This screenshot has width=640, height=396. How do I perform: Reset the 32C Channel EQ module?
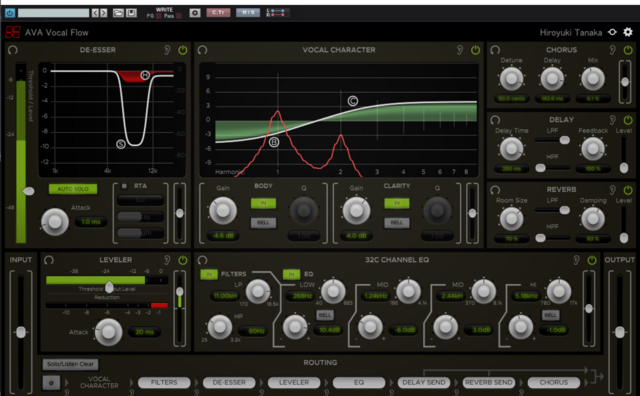pos(202,260)
